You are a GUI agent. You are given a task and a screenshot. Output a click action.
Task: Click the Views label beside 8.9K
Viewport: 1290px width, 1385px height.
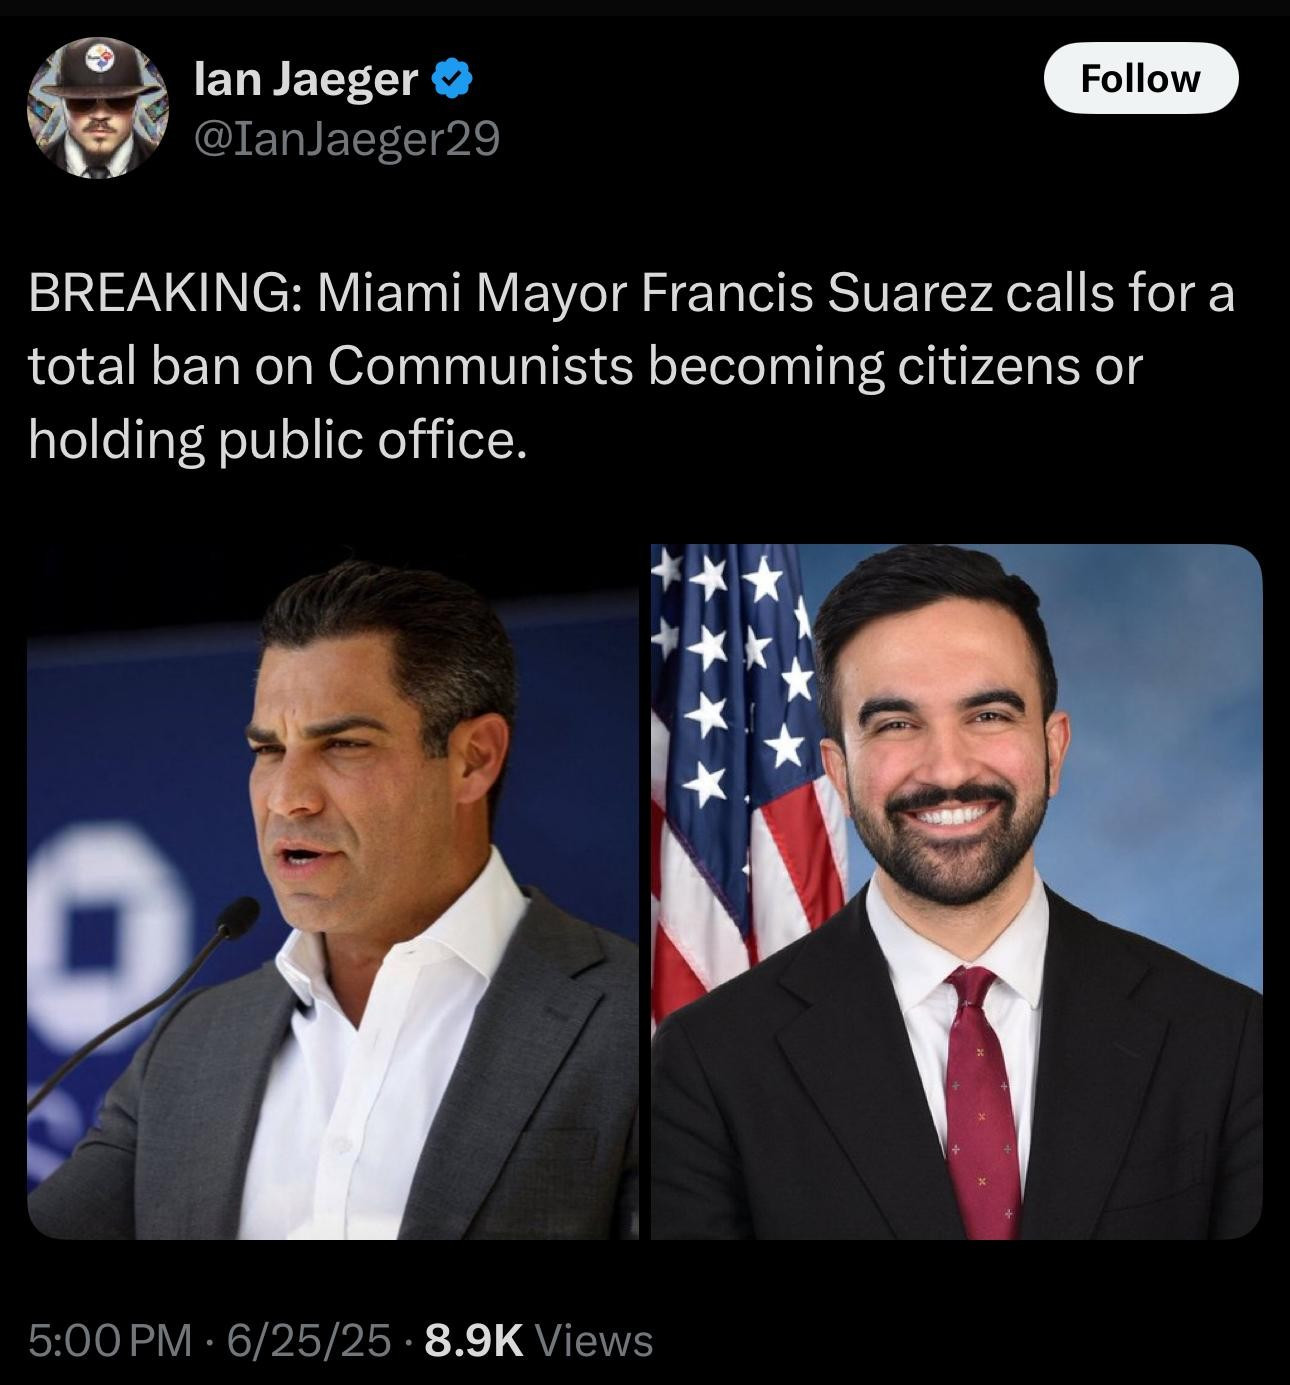pos(594,1340)
